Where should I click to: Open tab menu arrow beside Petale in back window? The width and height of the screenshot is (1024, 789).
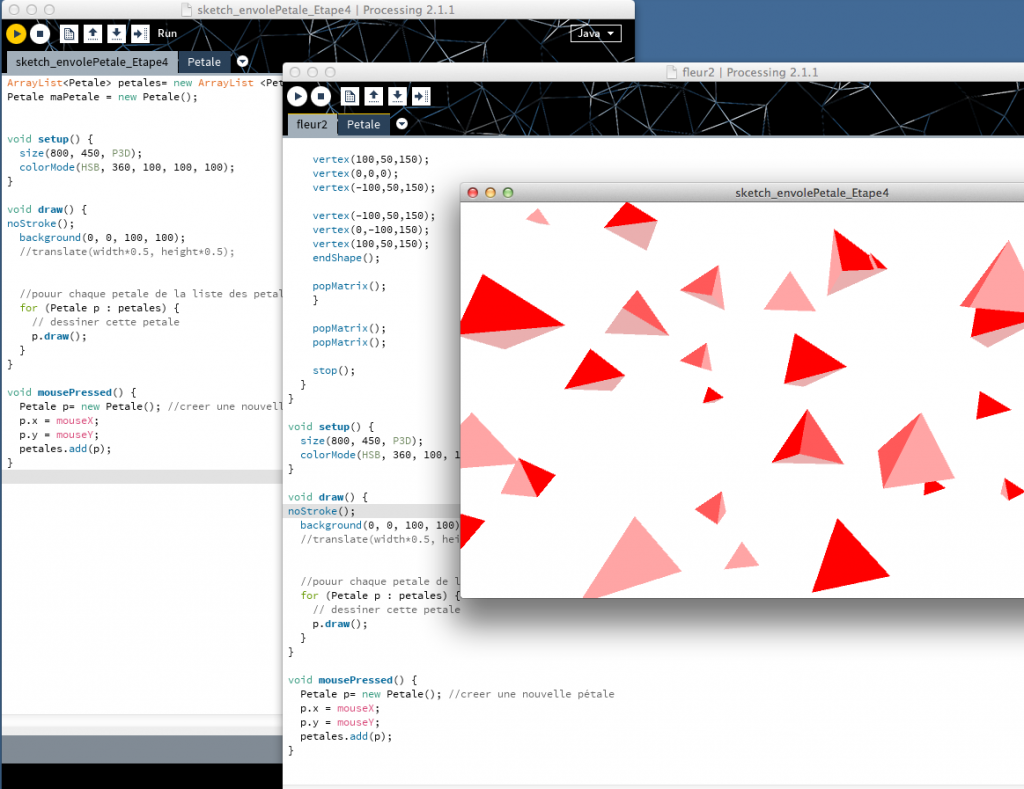tap(242, 62)
